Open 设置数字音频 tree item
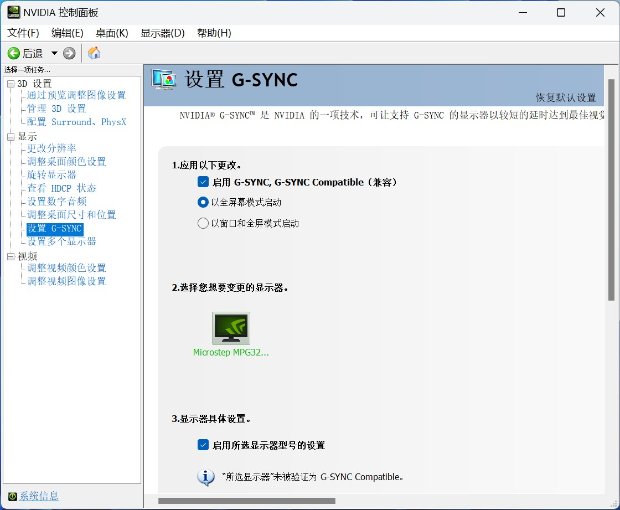 (x=57, y=202)
